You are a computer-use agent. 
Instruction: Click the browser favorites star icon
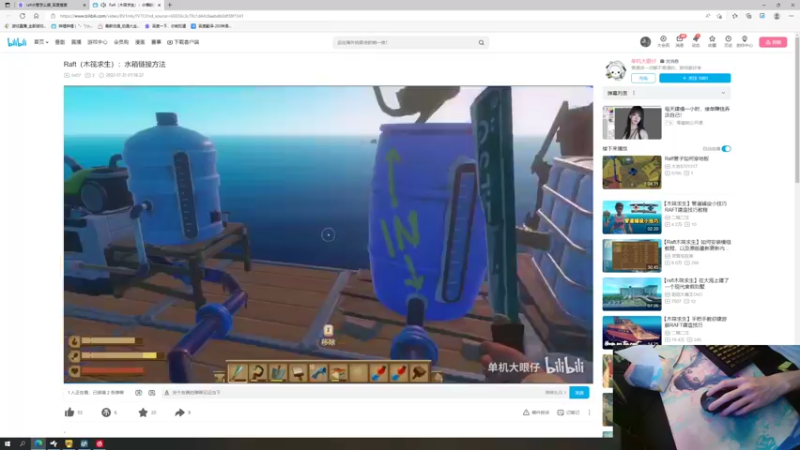pos(735,16)
